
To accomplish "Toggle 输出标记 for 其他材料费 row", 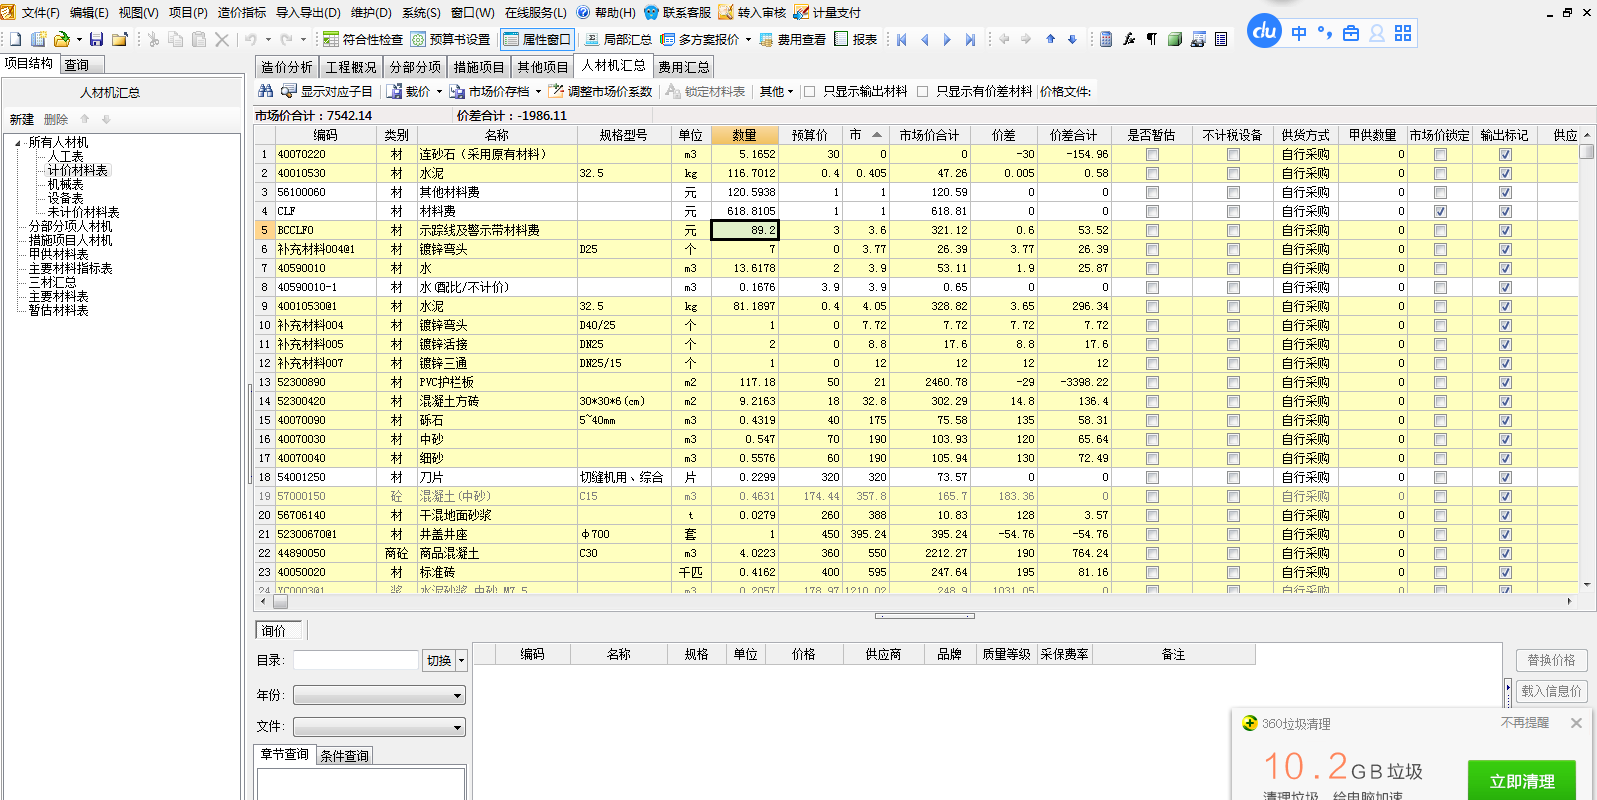I will [x=1505, y=193].
